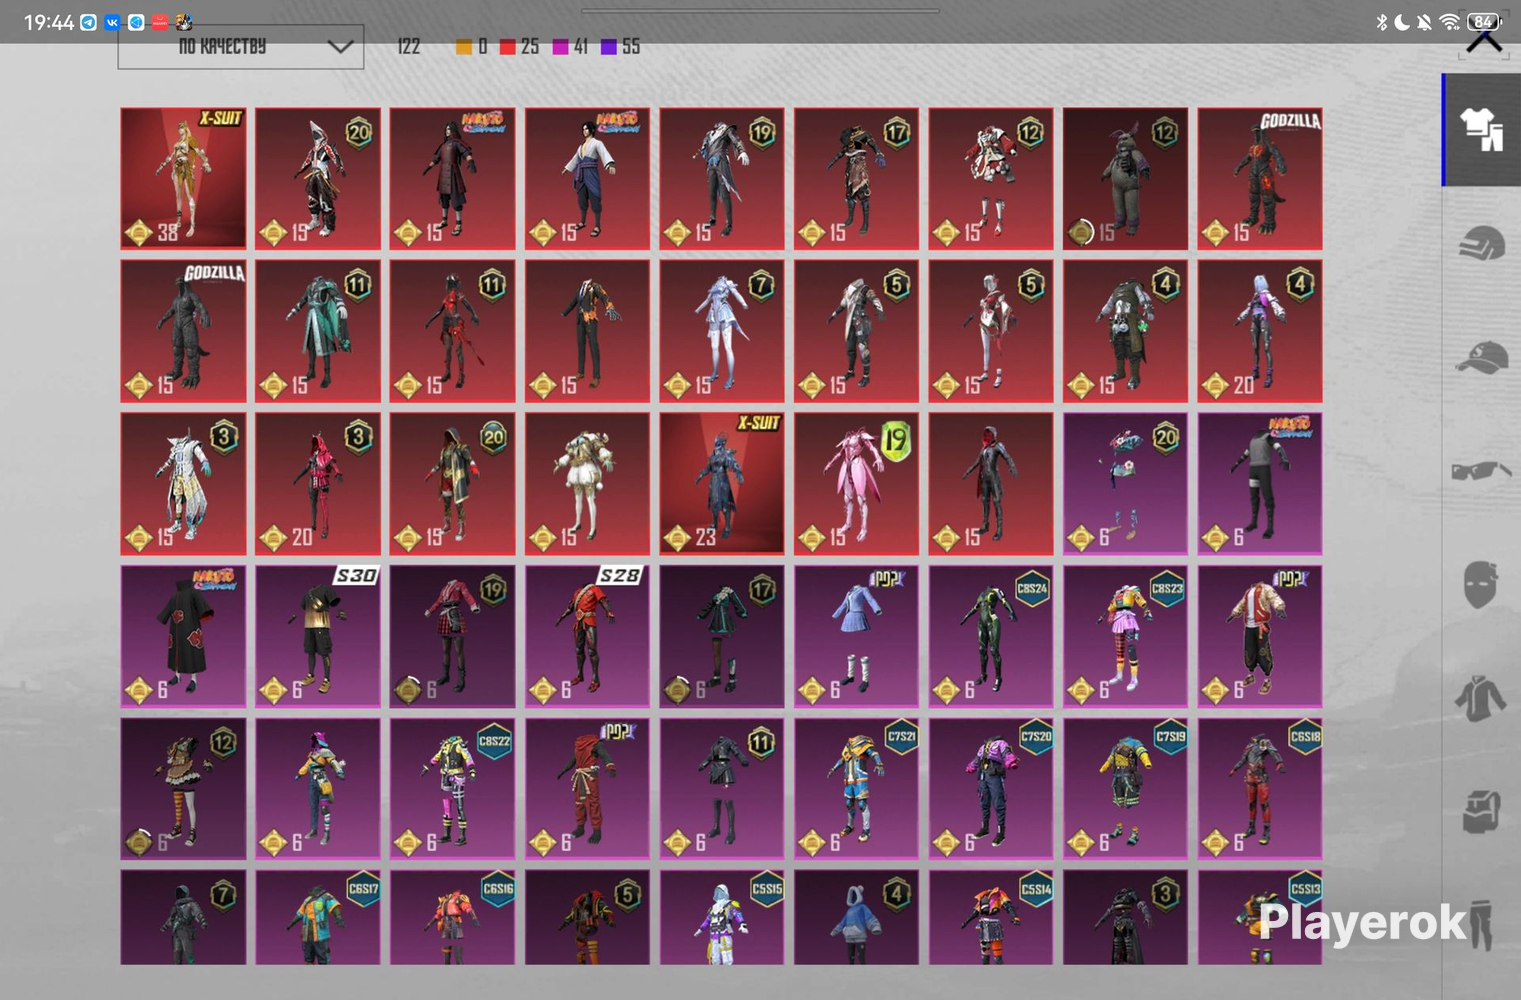The height and width of the screenshot is (1000, 1521).
Task: Open the cap headwear category icon
Action: tap(1481, 357)
